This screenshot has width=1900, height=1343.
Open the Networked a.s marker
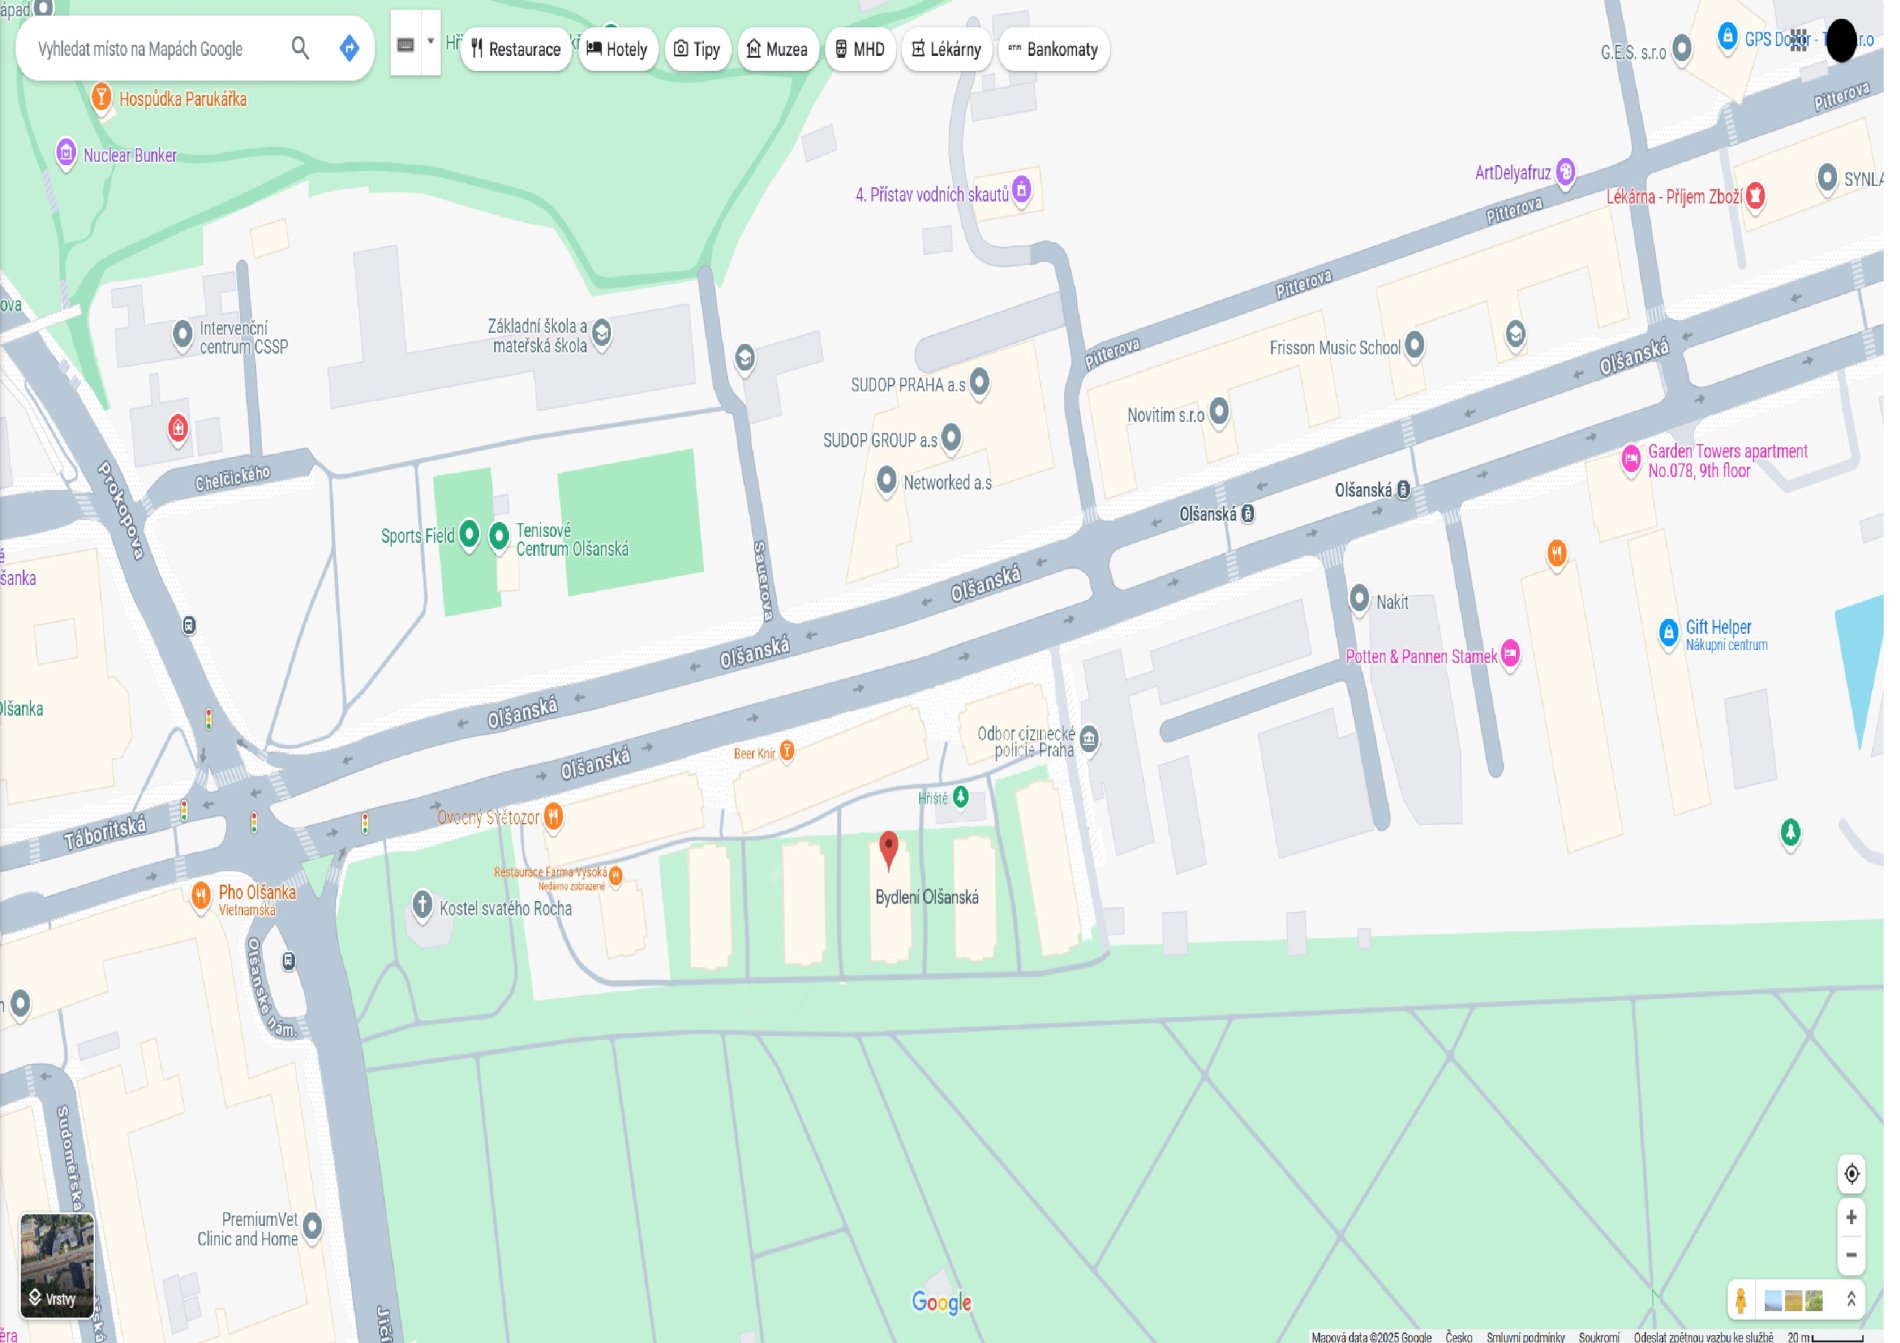point(886,480)
